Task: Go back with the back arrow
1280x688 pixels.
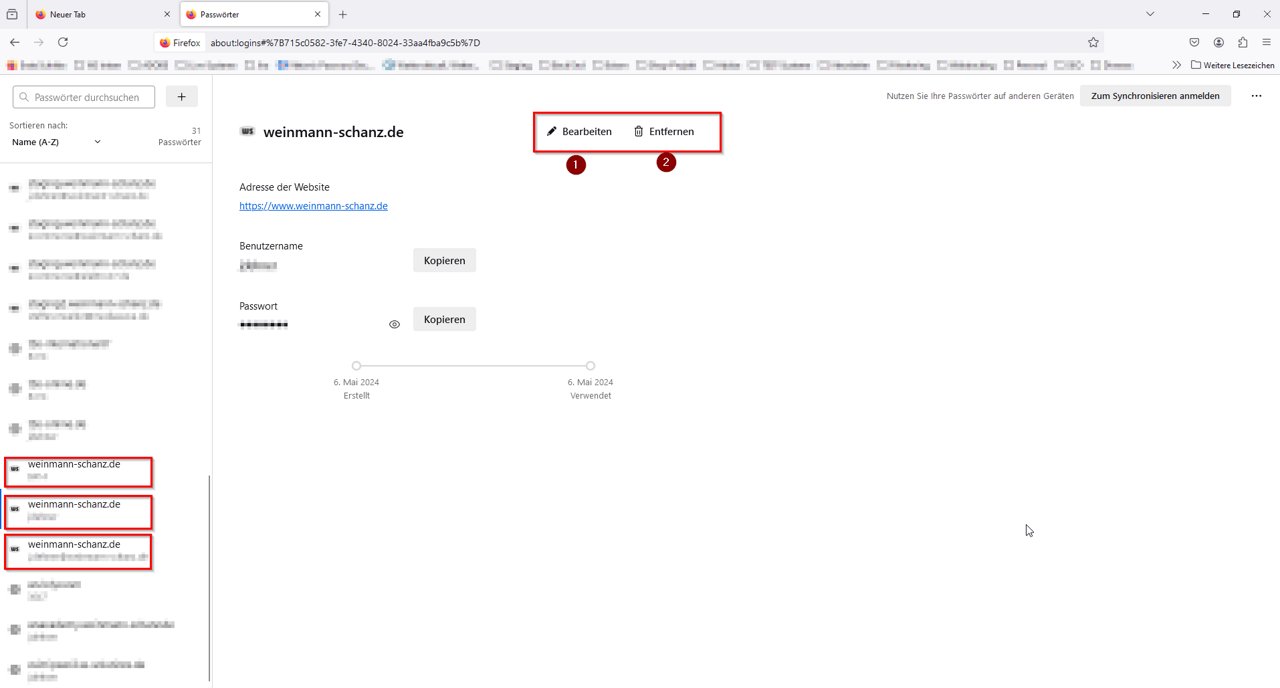Action: 14,43
